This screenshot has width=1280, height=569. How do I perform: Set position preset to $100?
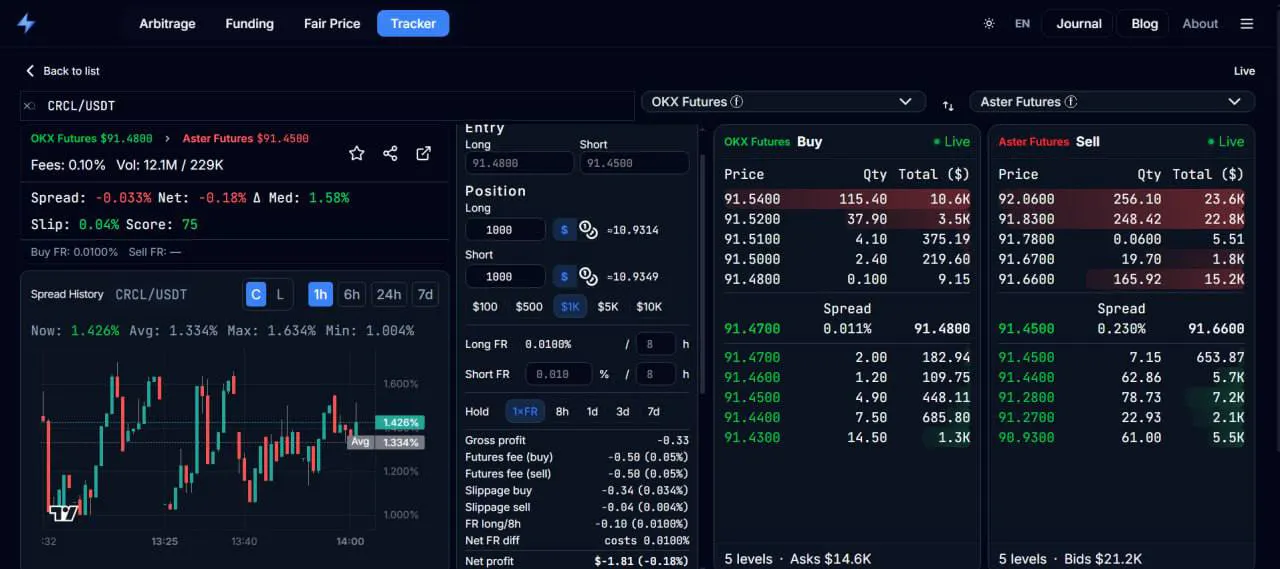[485, 307]
